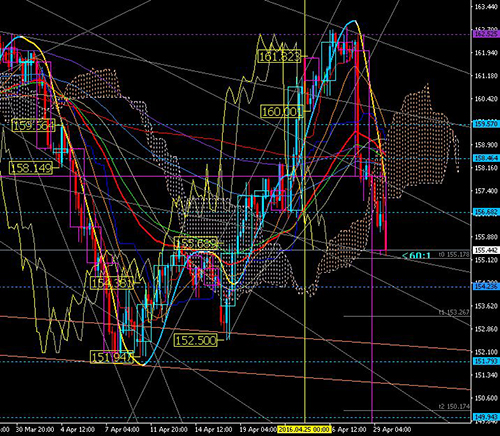Select the 160.001 price label box
500x436 pixels.
click(282, 111)
